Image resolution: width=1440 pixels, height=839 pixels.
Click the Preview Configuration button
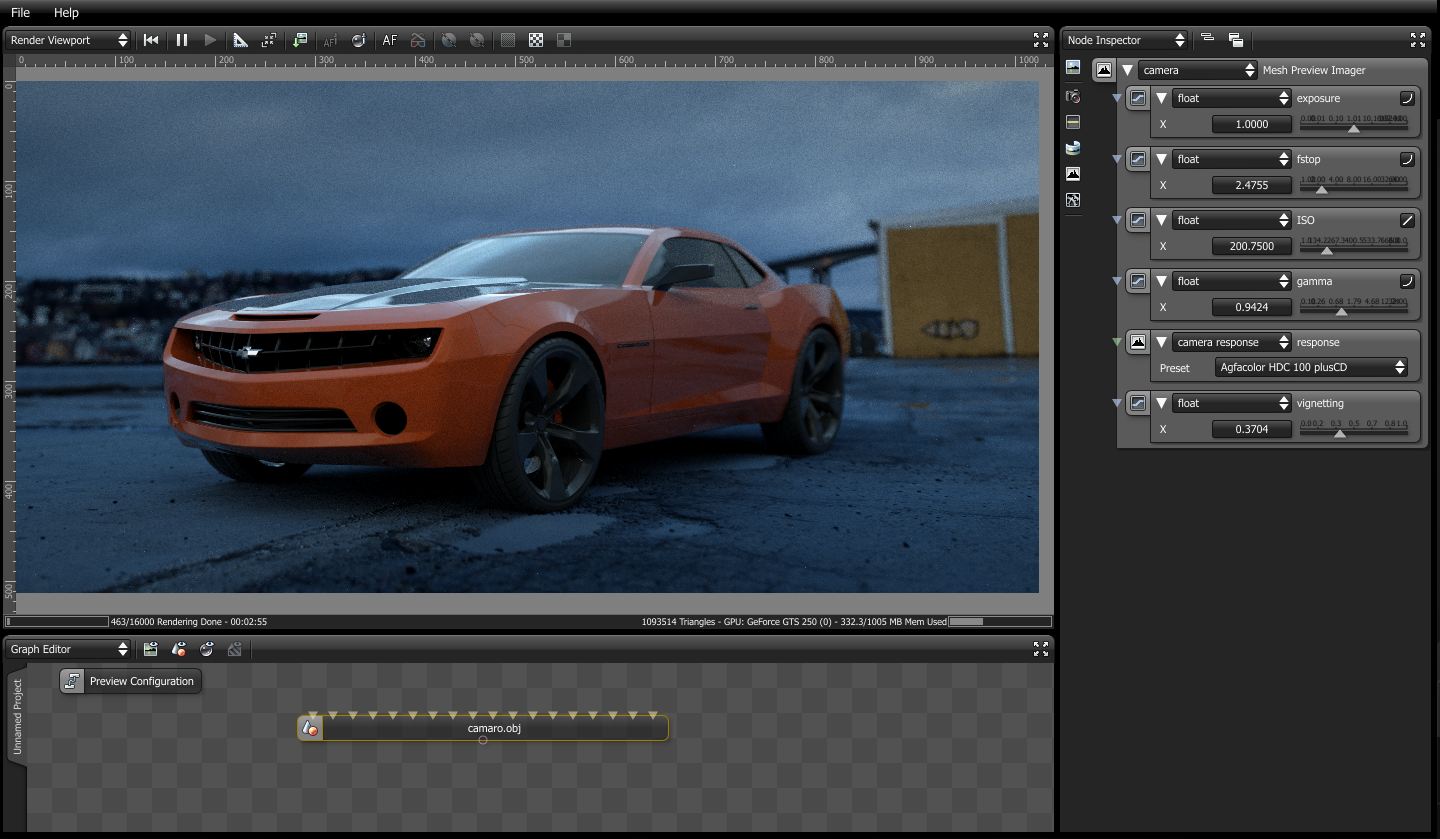[x=130, y=681]
